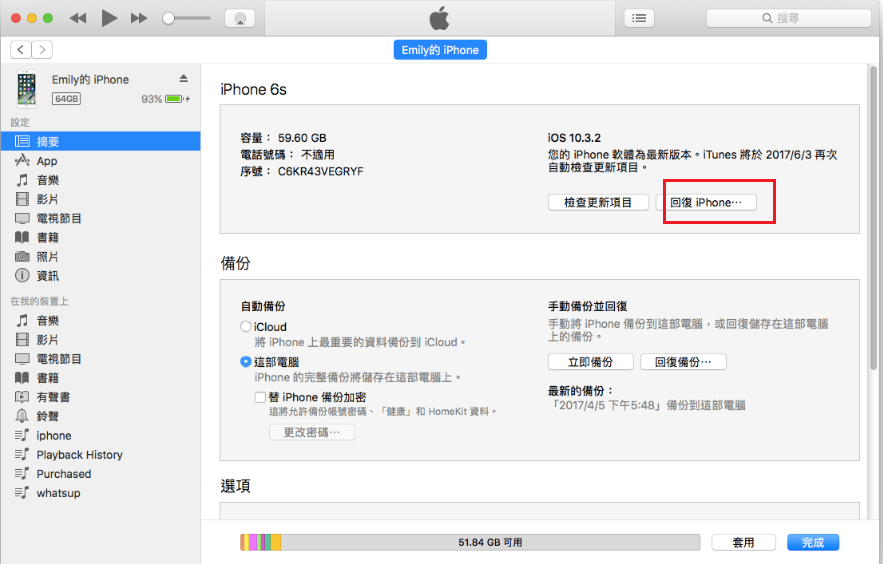Click 檢查更新項目 button
The width and height of the screenshot is (883, 564).
[598, 203]
